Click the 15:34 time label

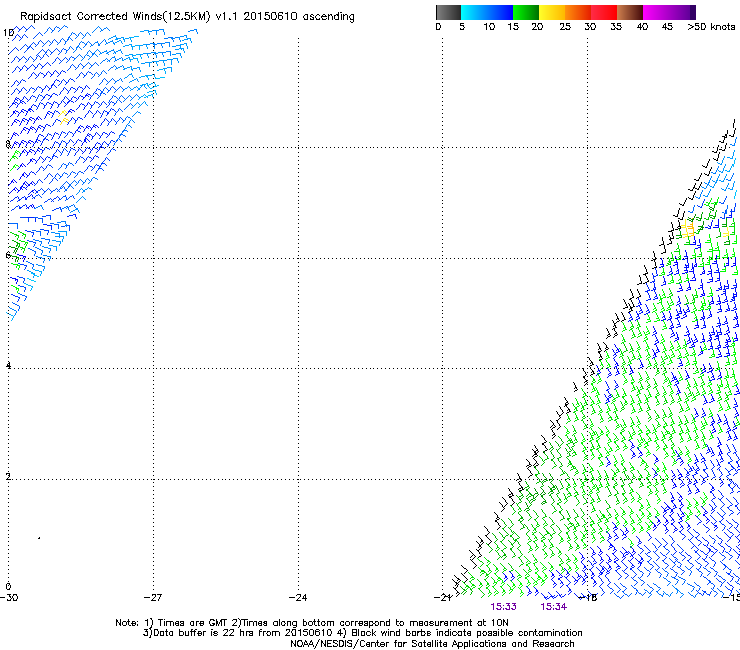pos(554,607)
